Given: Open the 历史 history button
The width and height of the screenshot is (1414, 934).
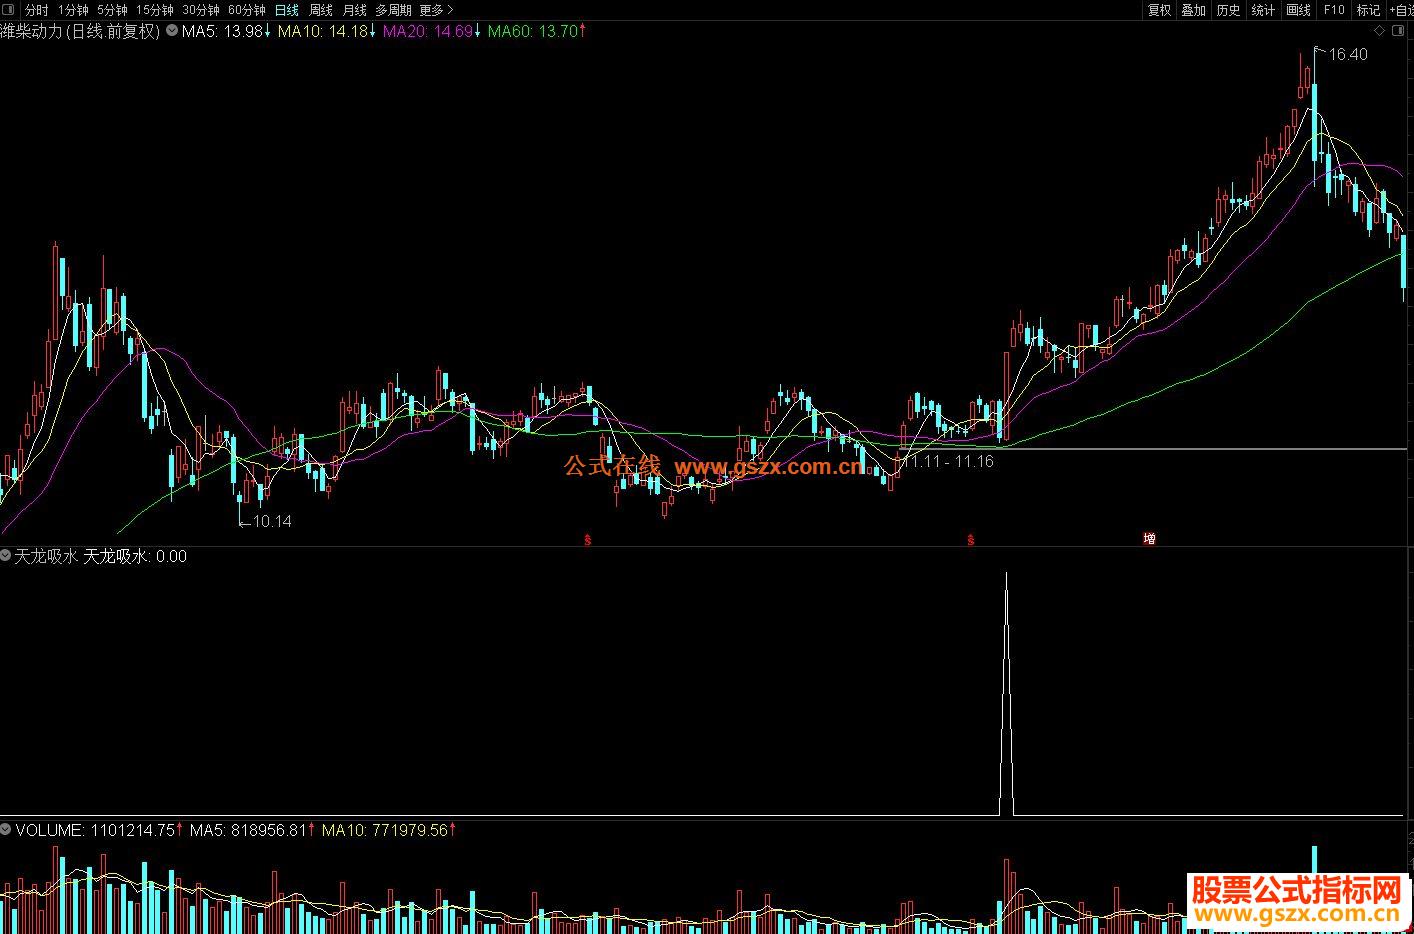Looking at the screenshot, I should pos(1228,10).
